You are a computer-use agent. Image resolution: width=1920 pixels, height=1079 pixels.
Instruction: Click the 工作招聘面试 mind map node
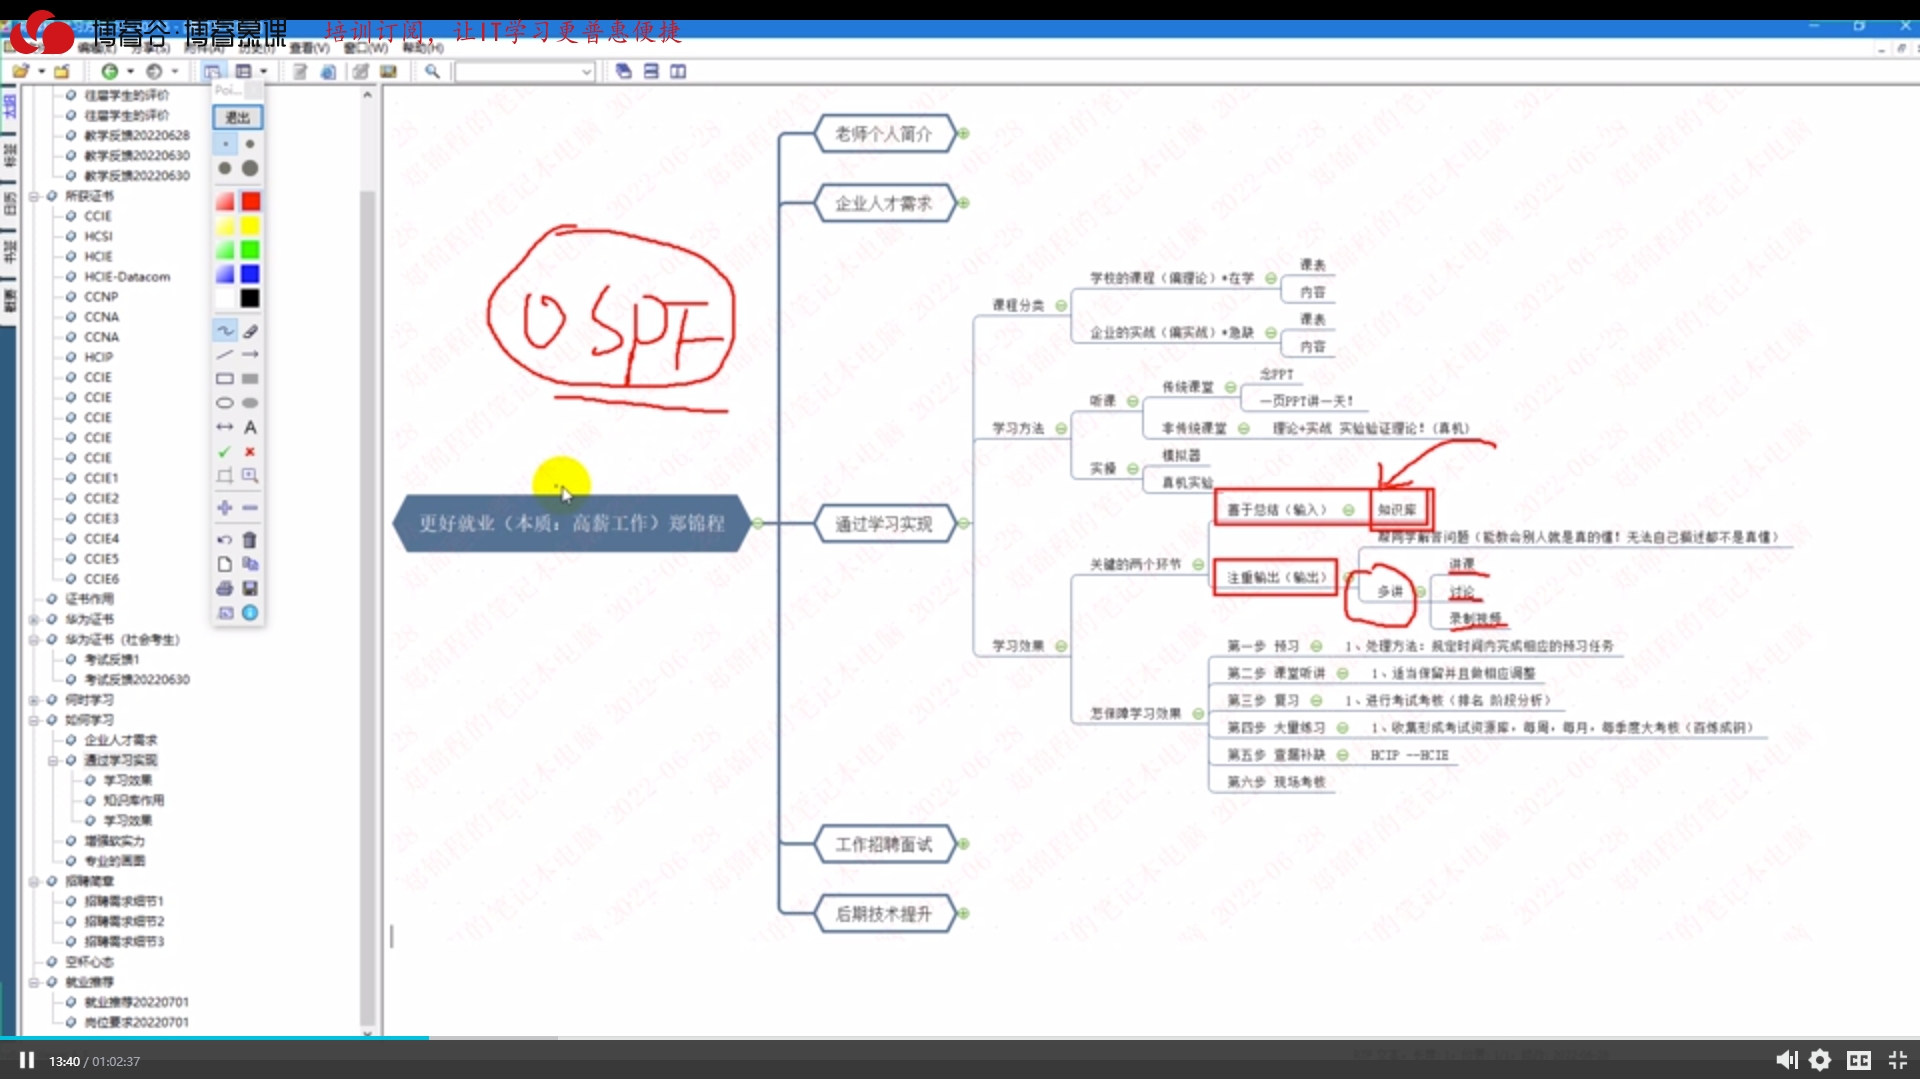click(883, 845)
